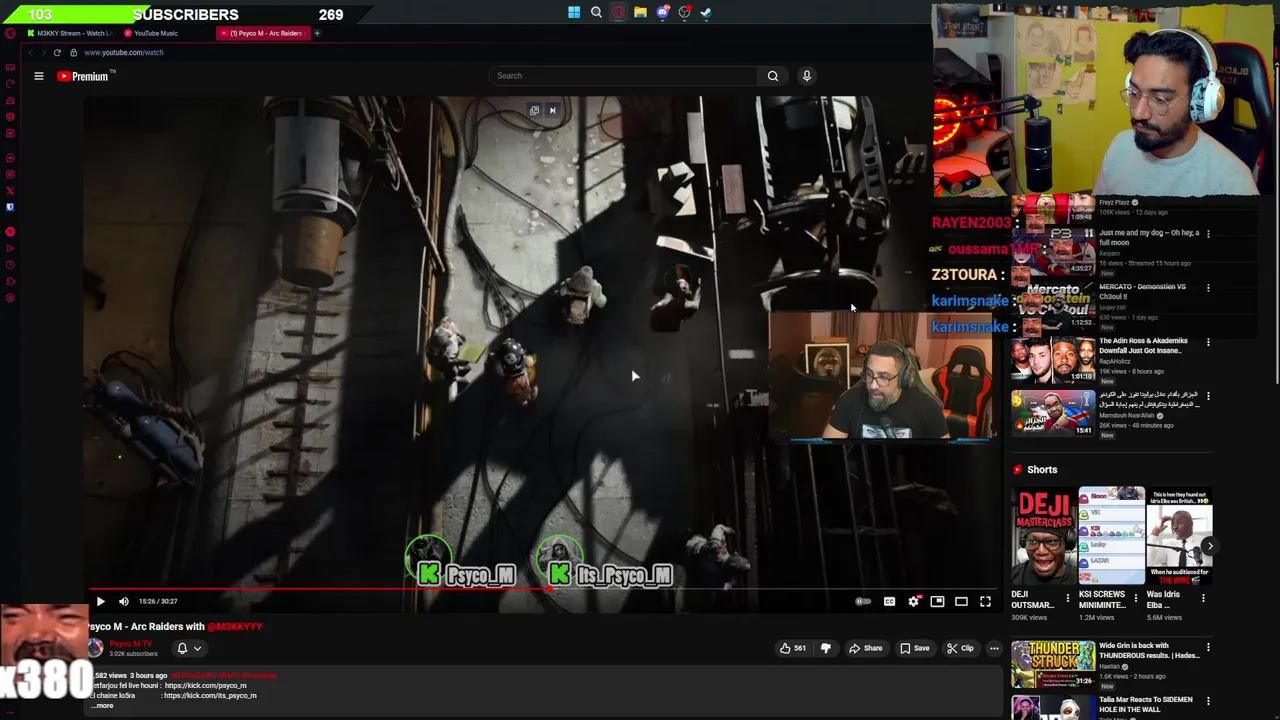The image size is (1280, 720).
Task: Click the padlock site info icon
Action: click(73, 52)
